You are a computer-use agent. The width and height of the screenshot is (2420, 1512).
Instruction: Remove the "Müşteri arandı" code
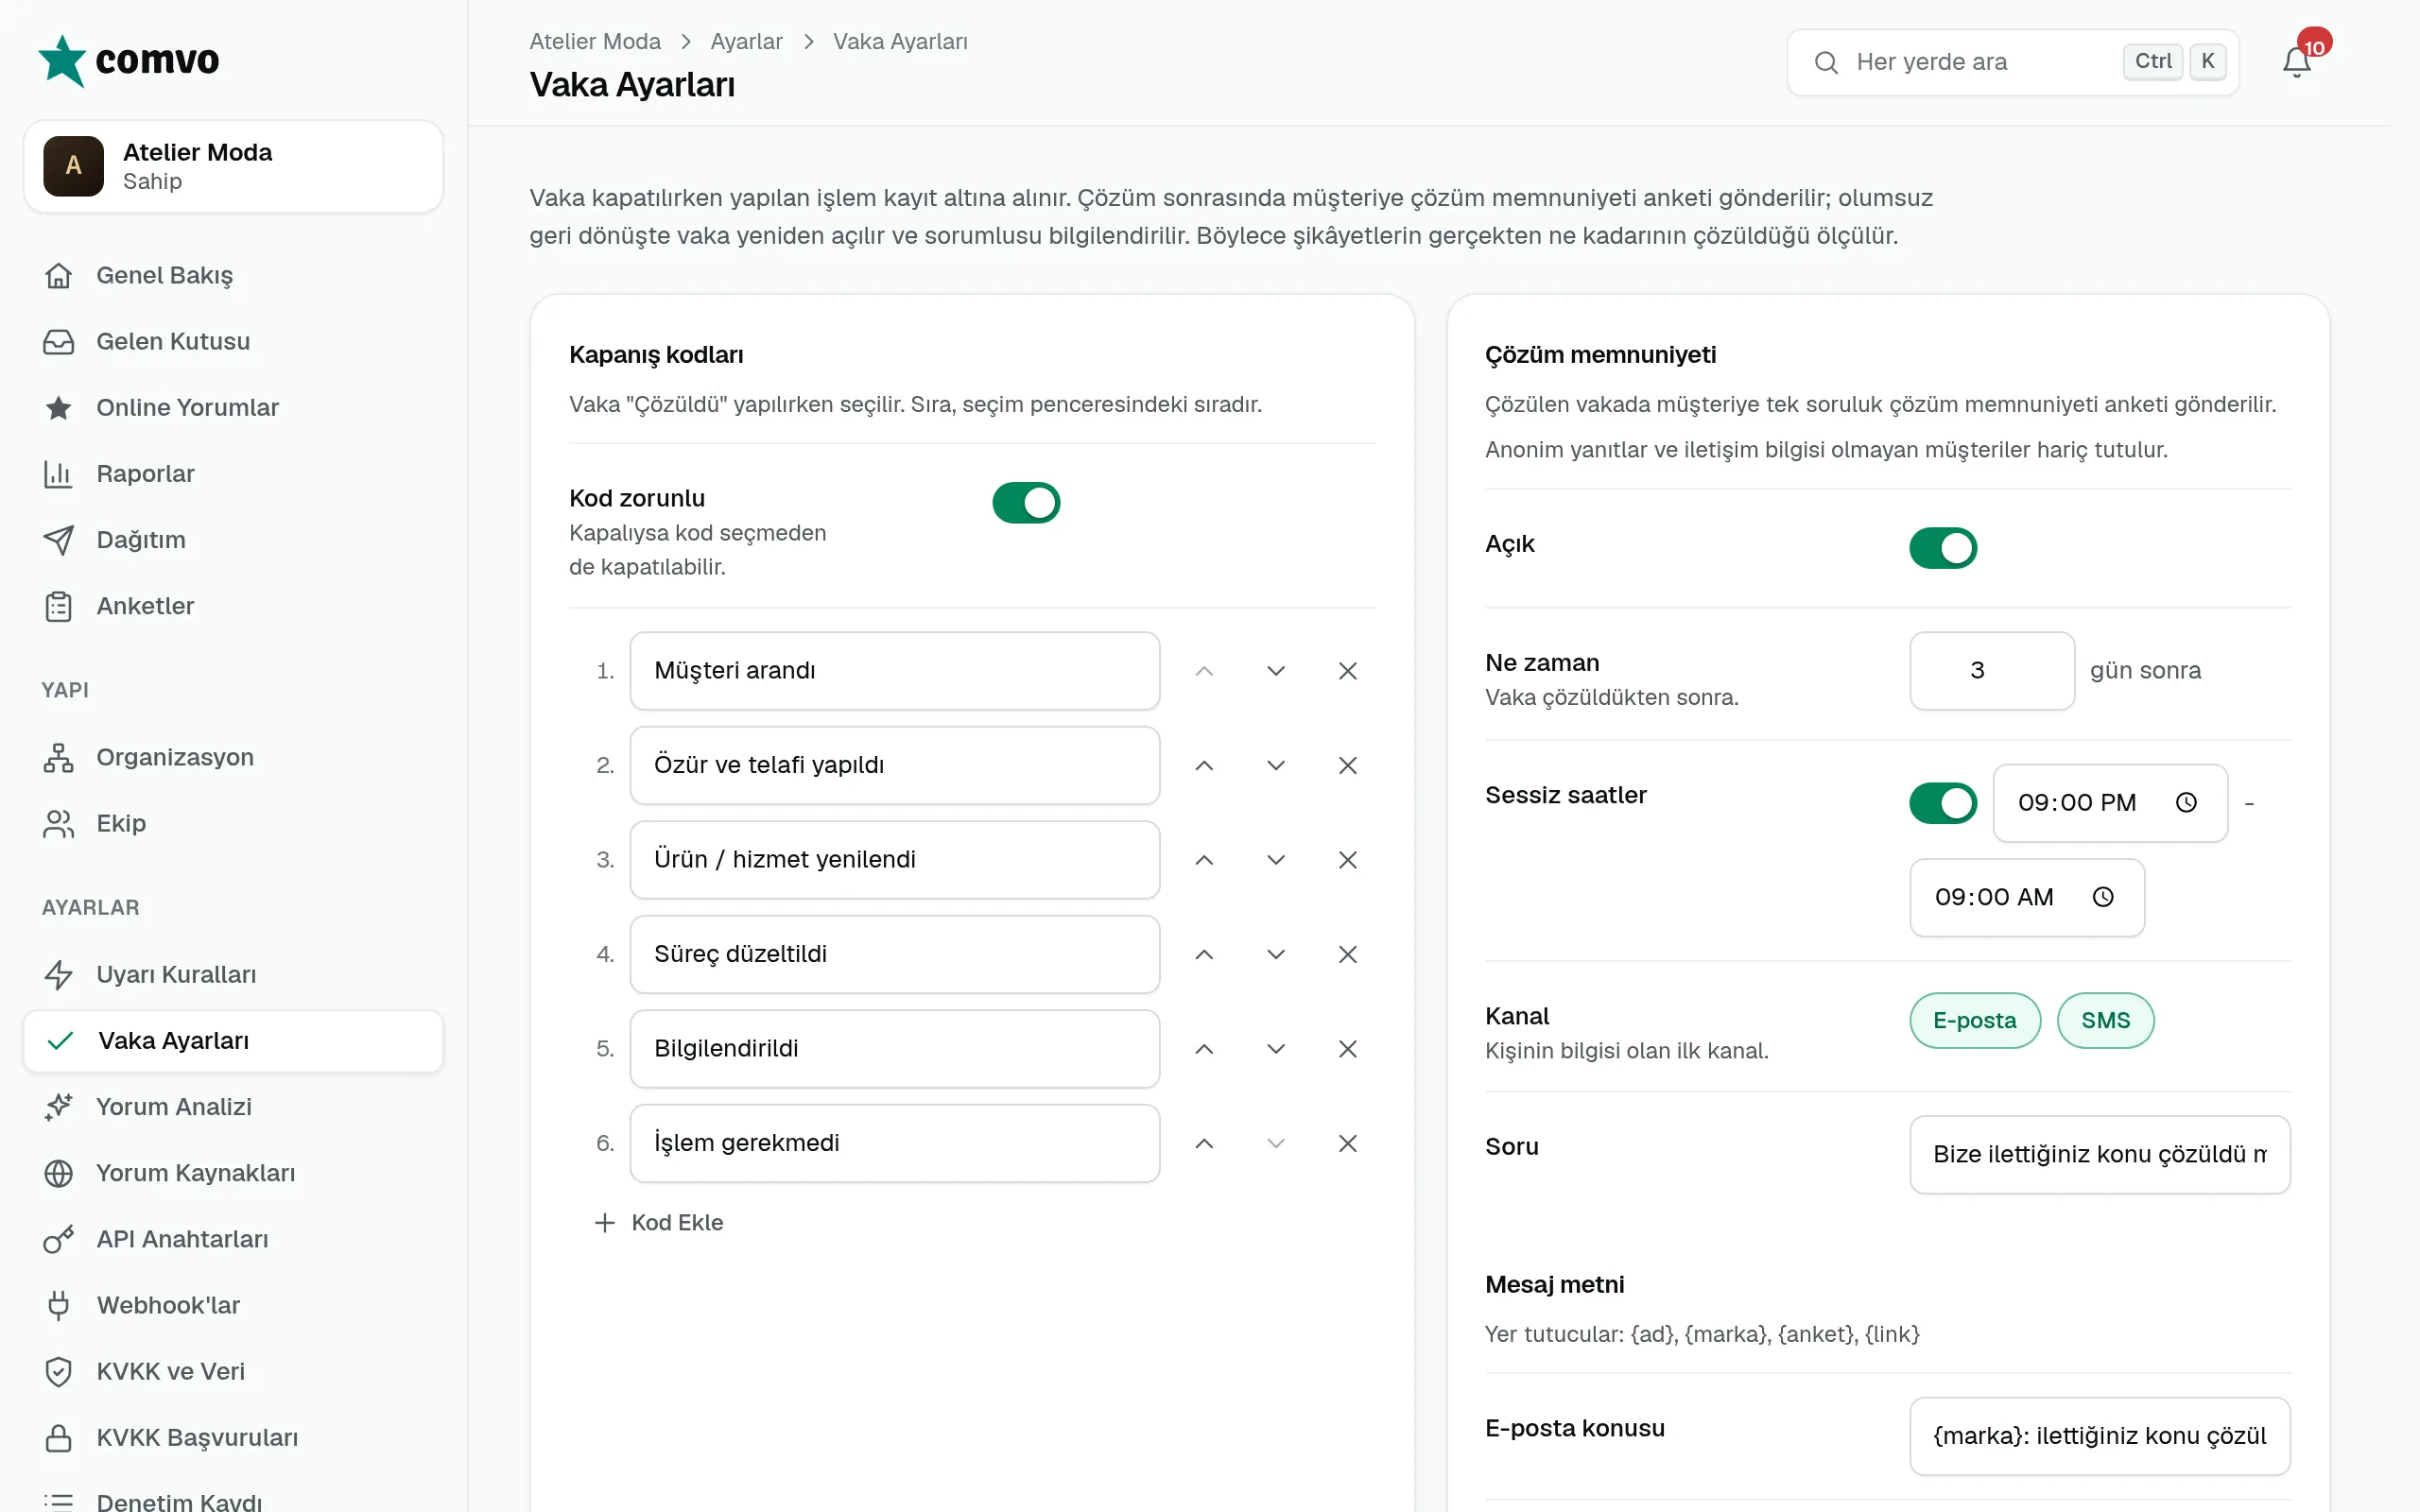1347,671
